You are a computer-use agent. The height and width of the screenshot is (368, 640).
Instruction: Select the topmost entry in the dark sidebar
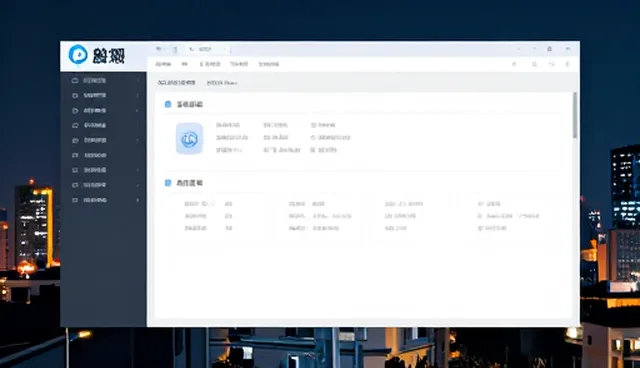(104, 80)
